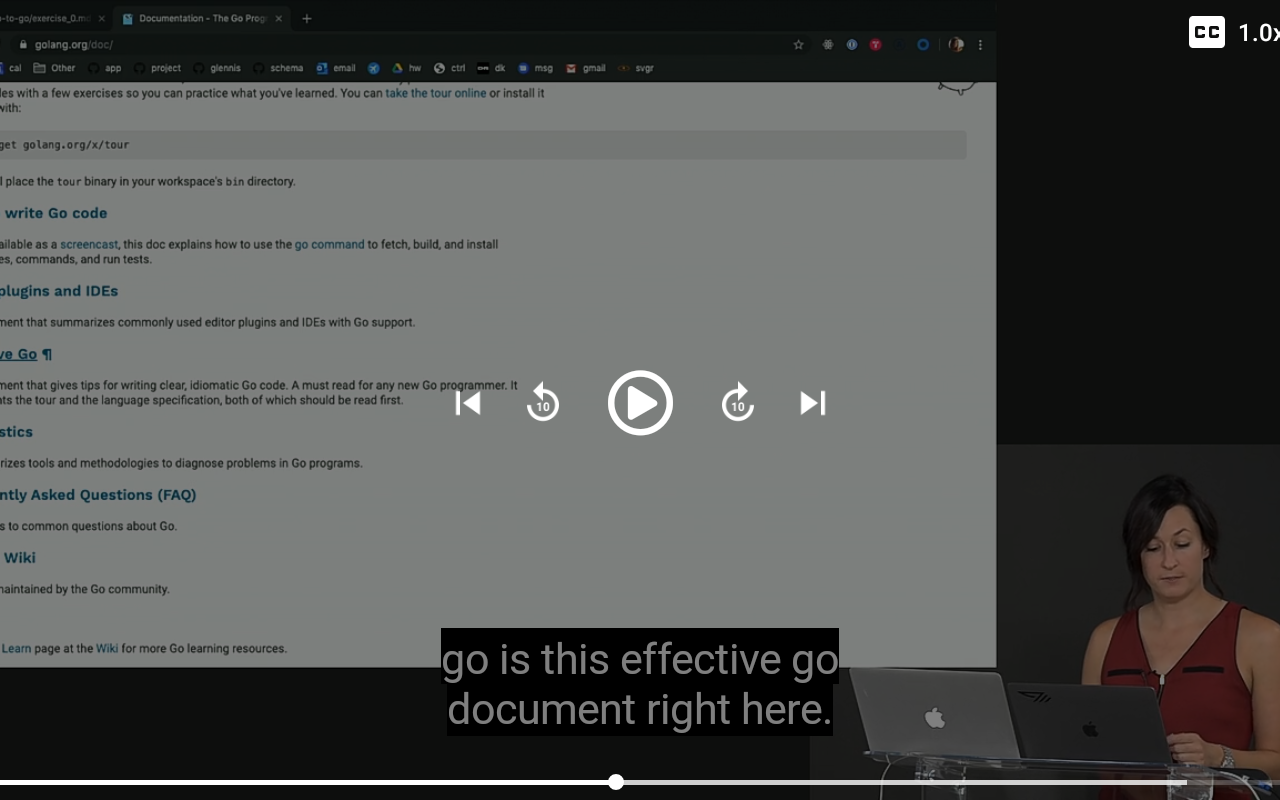Screen dimensions: 1280x800
Task: Skip forward 10 seconds
Action: (x=737, y=403)
